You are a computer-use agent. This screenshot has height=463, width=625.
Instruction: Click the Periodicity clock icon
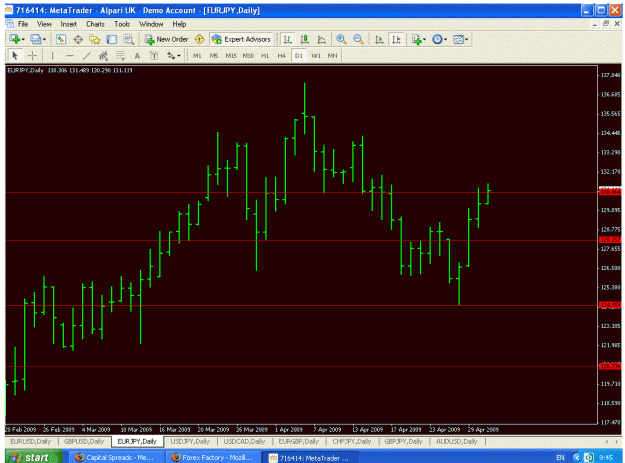click(437, 39)
